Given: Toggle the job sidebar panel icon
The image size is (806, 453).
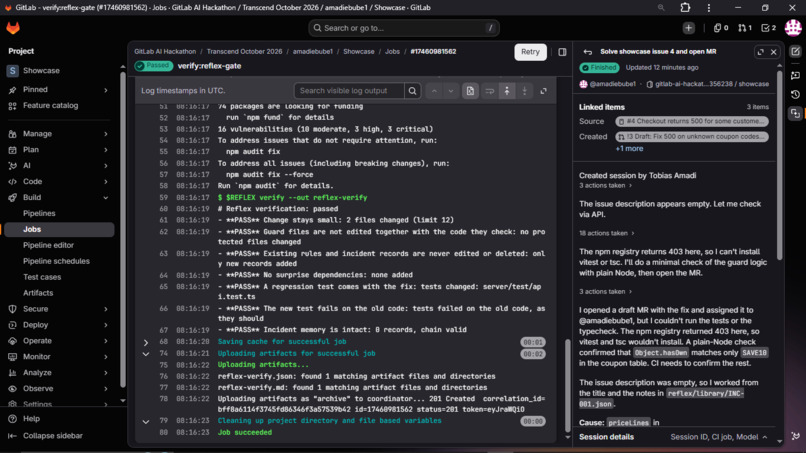Looking at the screenshot, I should click(562, 52).
